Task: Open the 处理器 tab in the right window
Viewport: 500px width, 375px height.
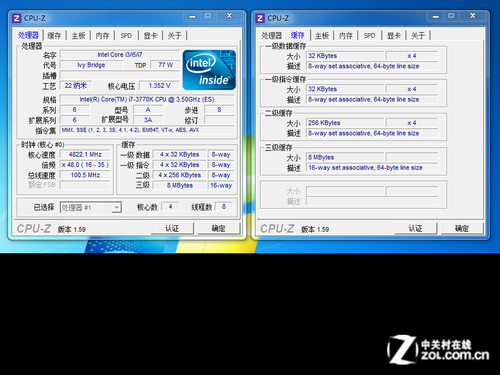Action: (272, 36)
